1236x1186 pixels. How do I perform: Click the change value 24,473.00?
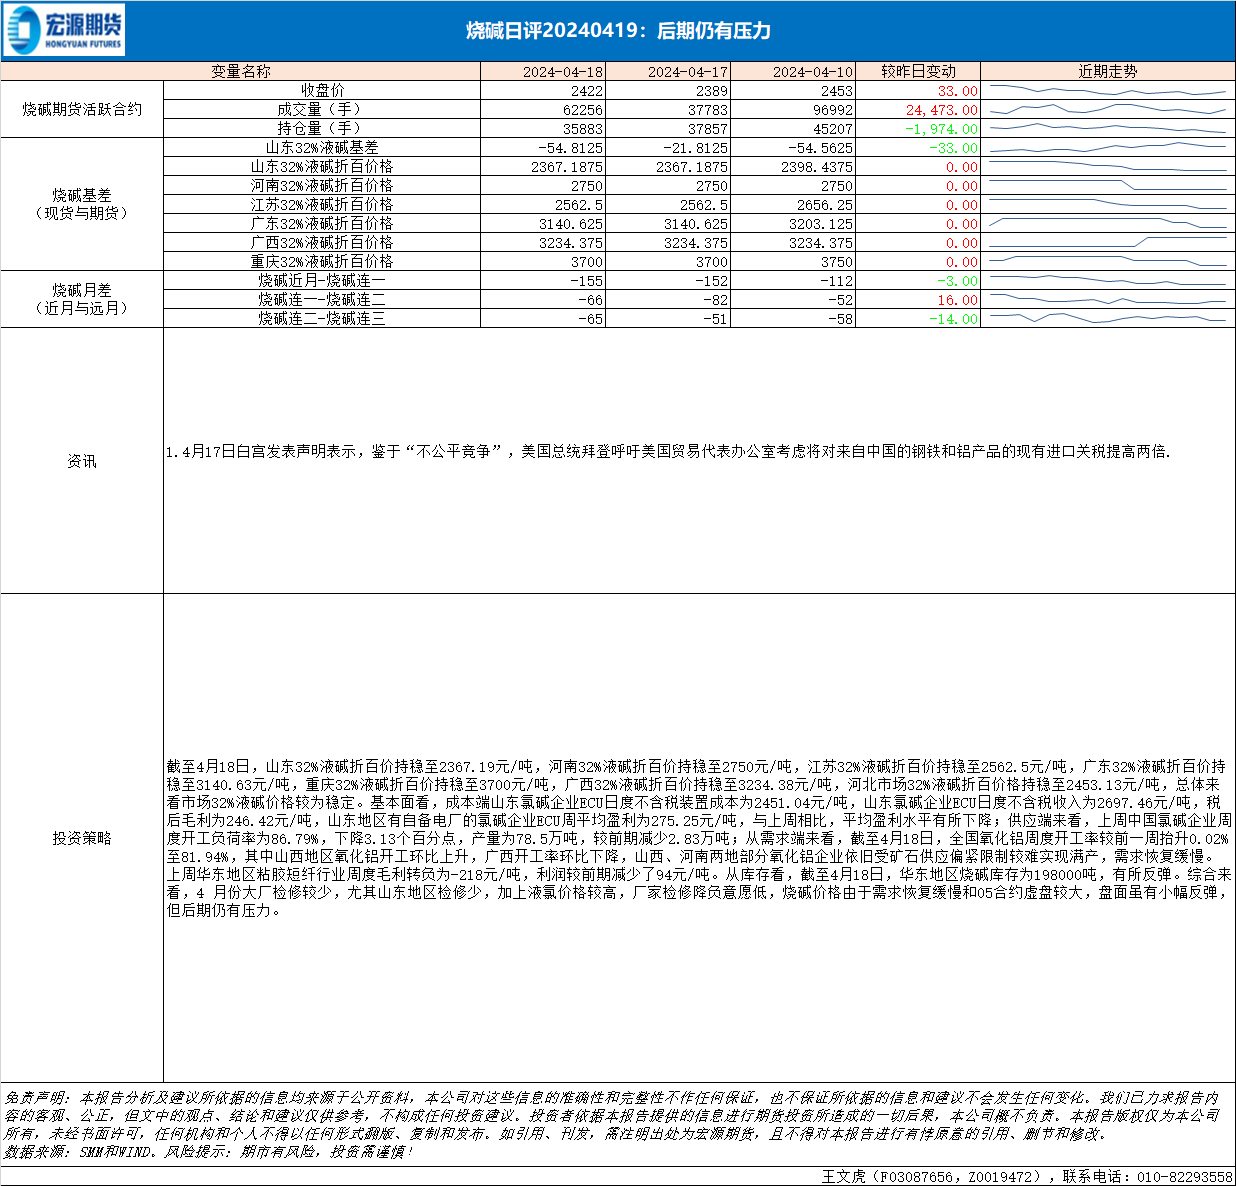[x=942, y=110]
